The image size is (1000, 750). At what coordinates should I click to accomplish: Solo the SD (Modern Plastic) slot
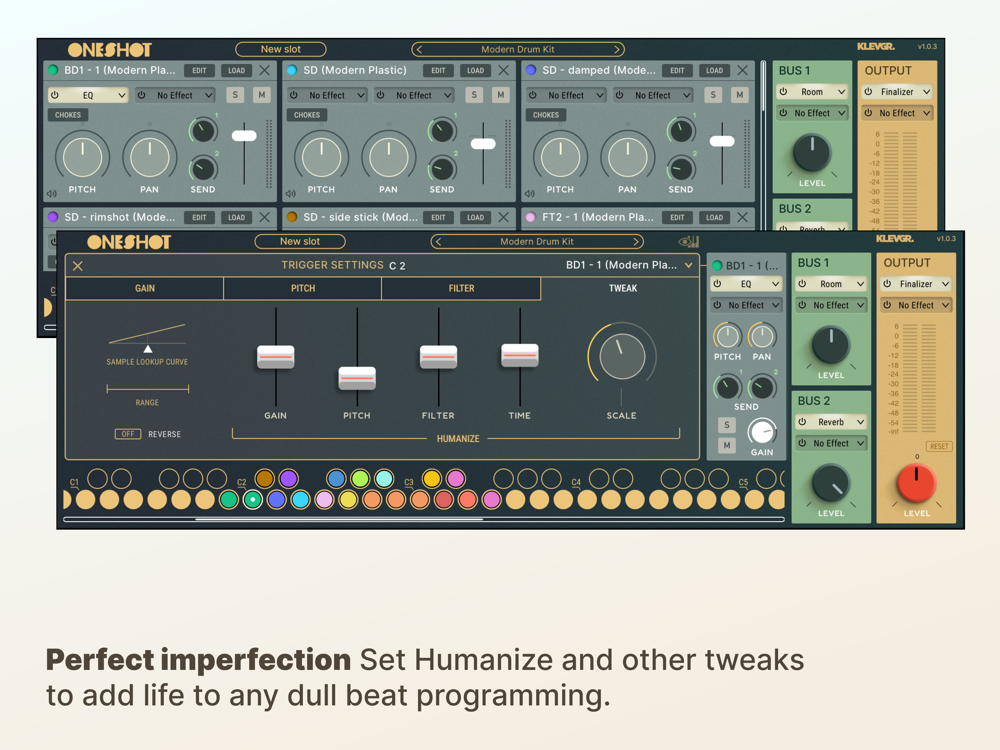(474, 95)
